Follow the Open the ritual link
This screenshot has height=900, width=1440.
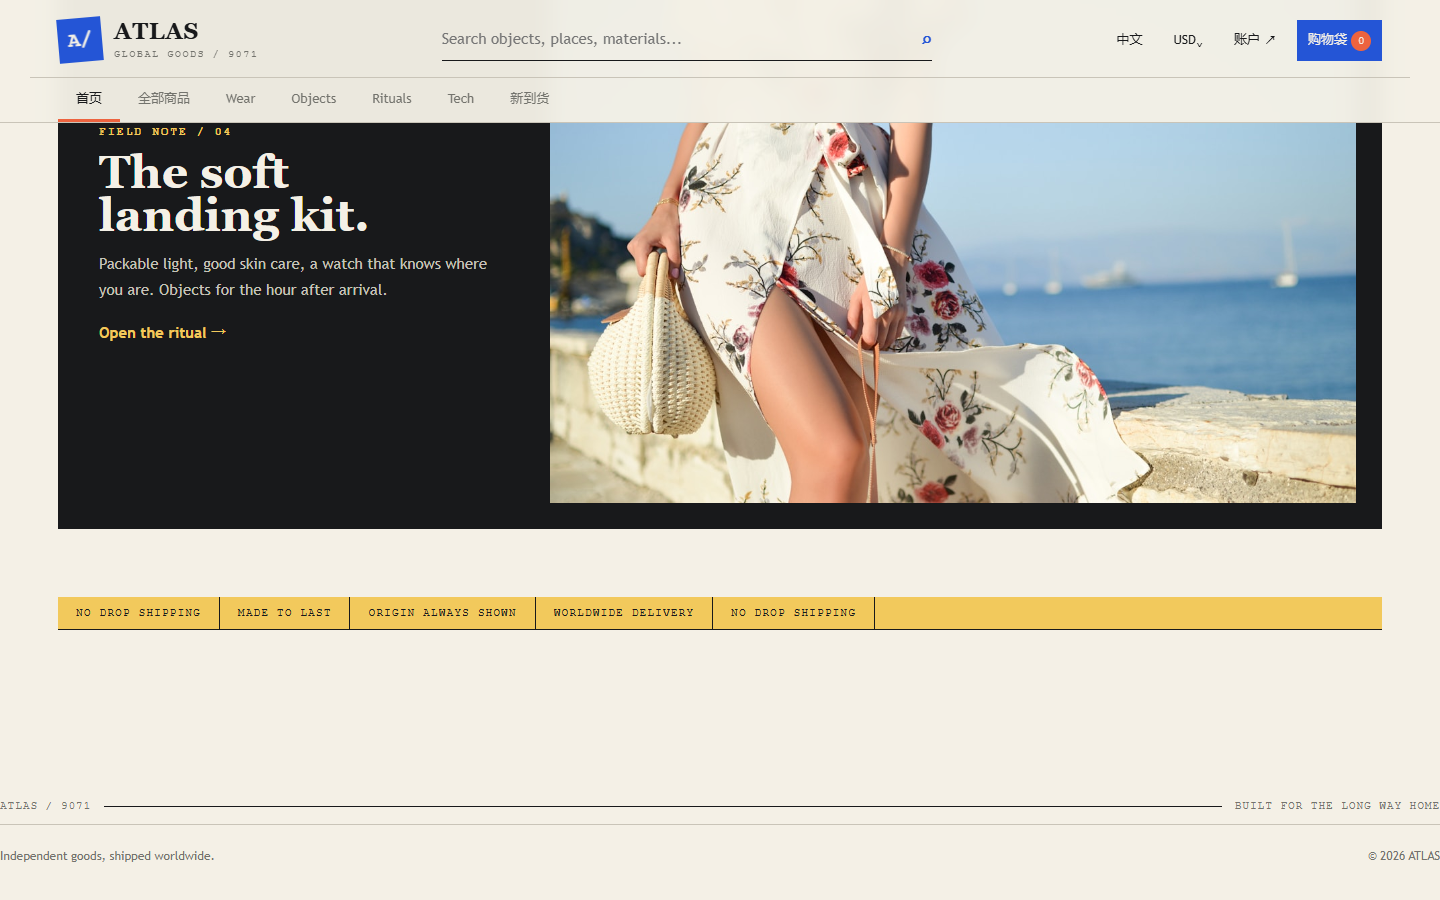coord(163,333)
